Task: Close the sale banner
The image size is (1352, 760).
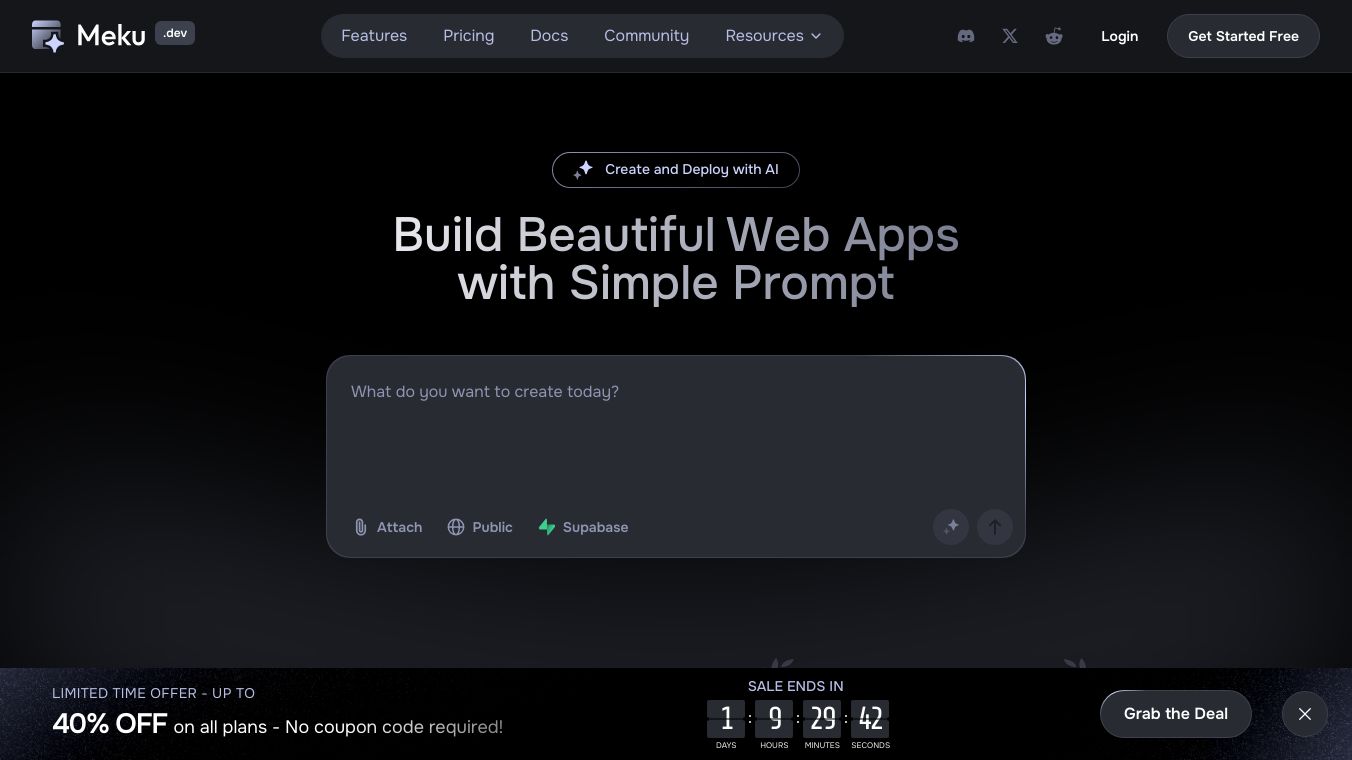Action: (x=1305, y=714)
